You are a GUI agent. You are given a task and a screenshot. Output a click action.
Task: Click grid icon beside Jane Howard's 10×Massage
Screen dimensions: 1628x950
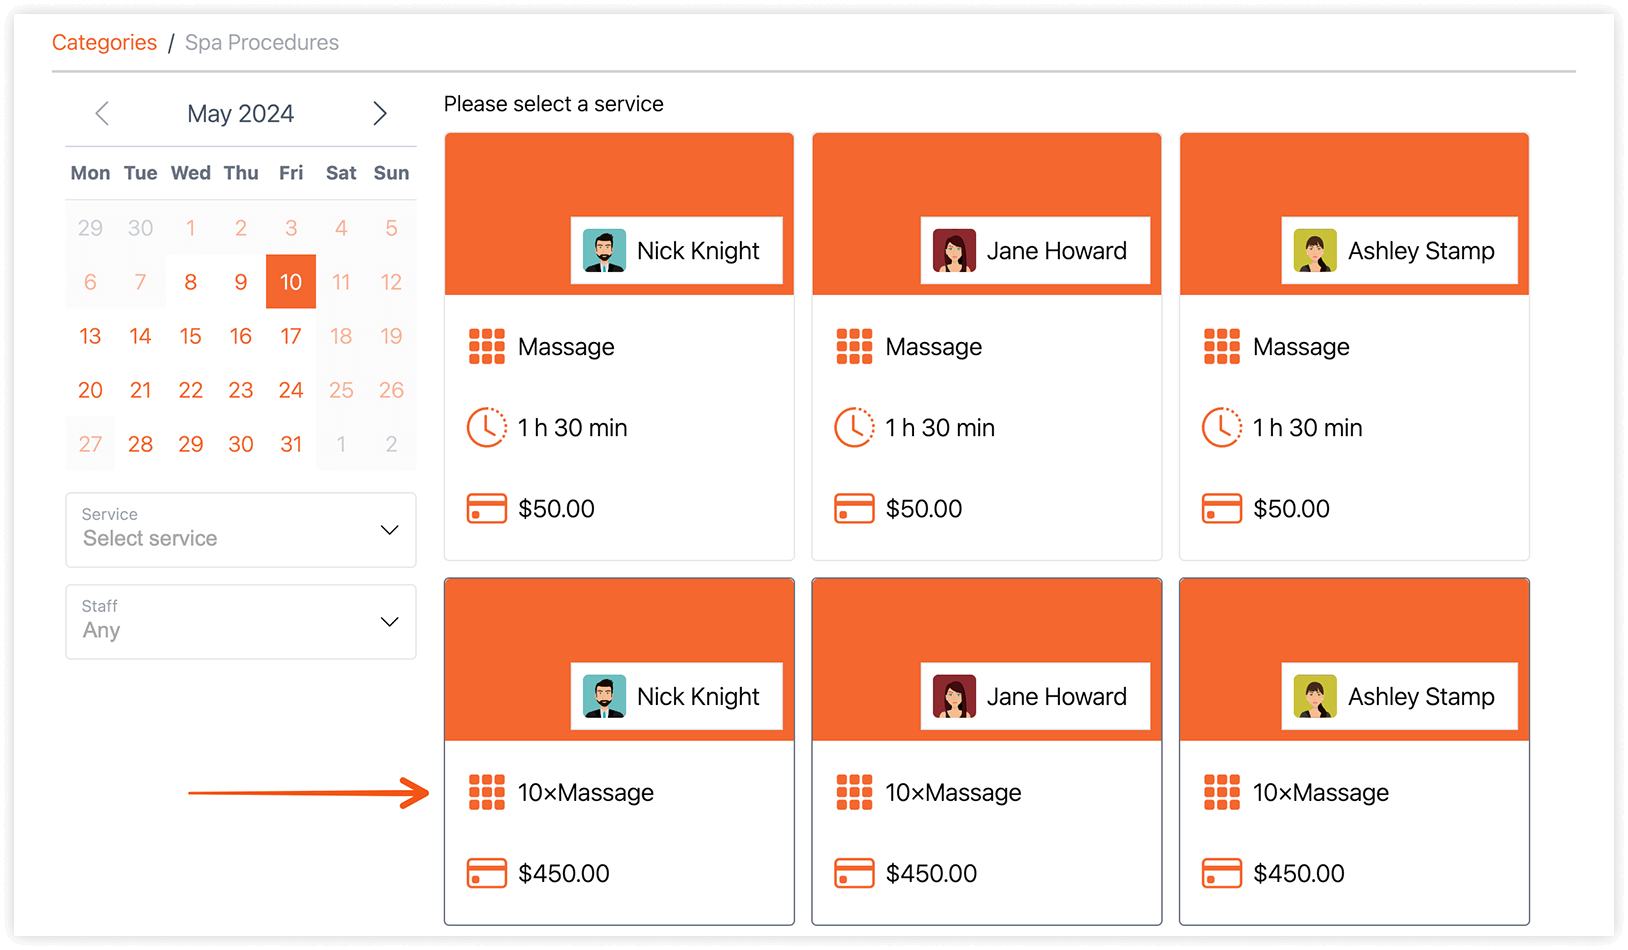(x=854, y=792)
